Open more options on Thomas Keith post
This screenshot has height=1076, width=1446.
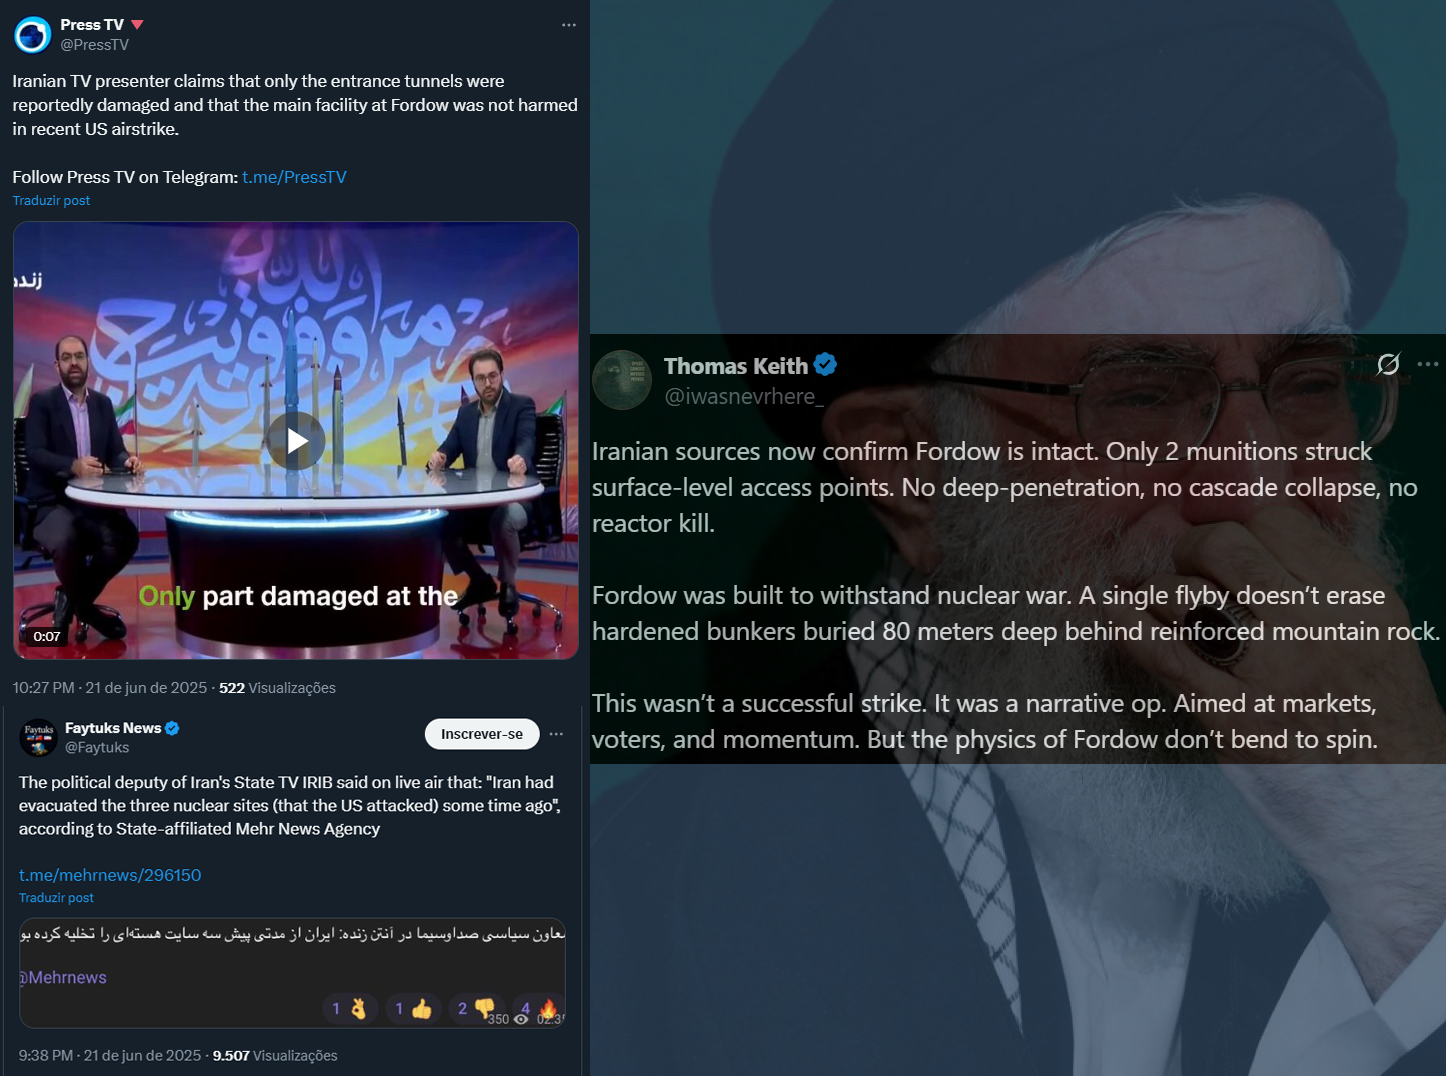(x=1428, y=364)
